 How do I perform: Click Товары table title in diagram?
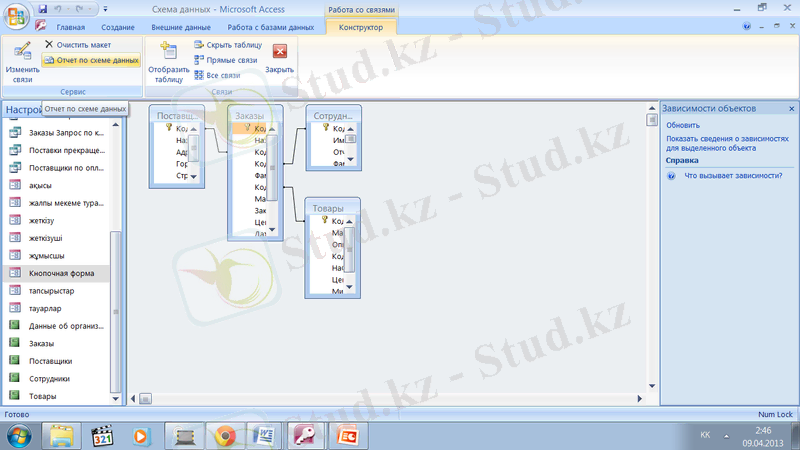point(328,209)
